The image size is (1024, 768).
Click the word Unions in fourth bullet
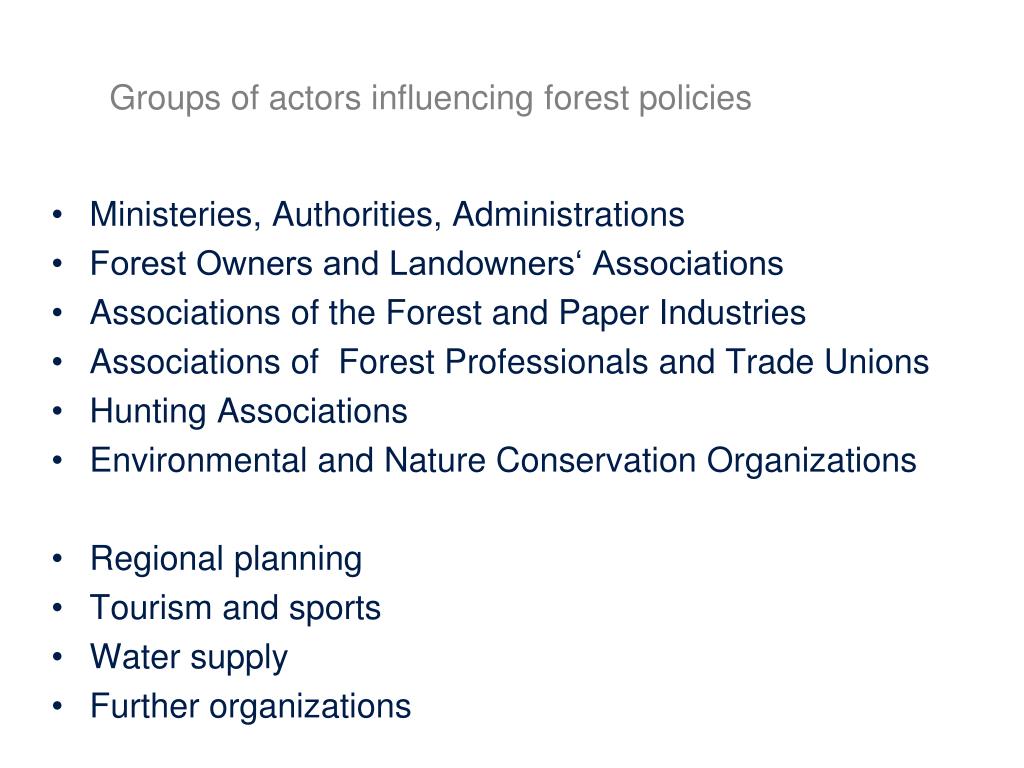pyautogui.click(x=876, y=362)
